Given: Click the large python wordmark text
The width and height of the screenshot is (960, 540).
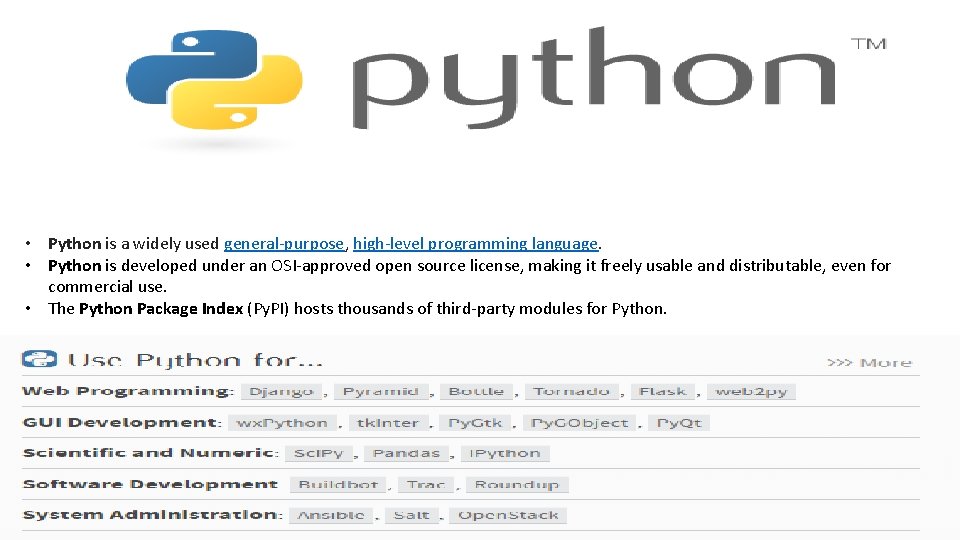Looking at the screenshot, I should pos(594,78).
